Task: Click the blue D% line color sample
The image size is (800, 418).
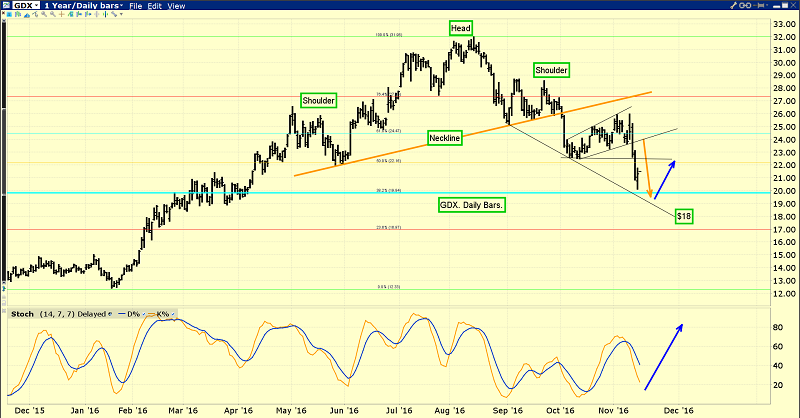Action: click(121, 314)
